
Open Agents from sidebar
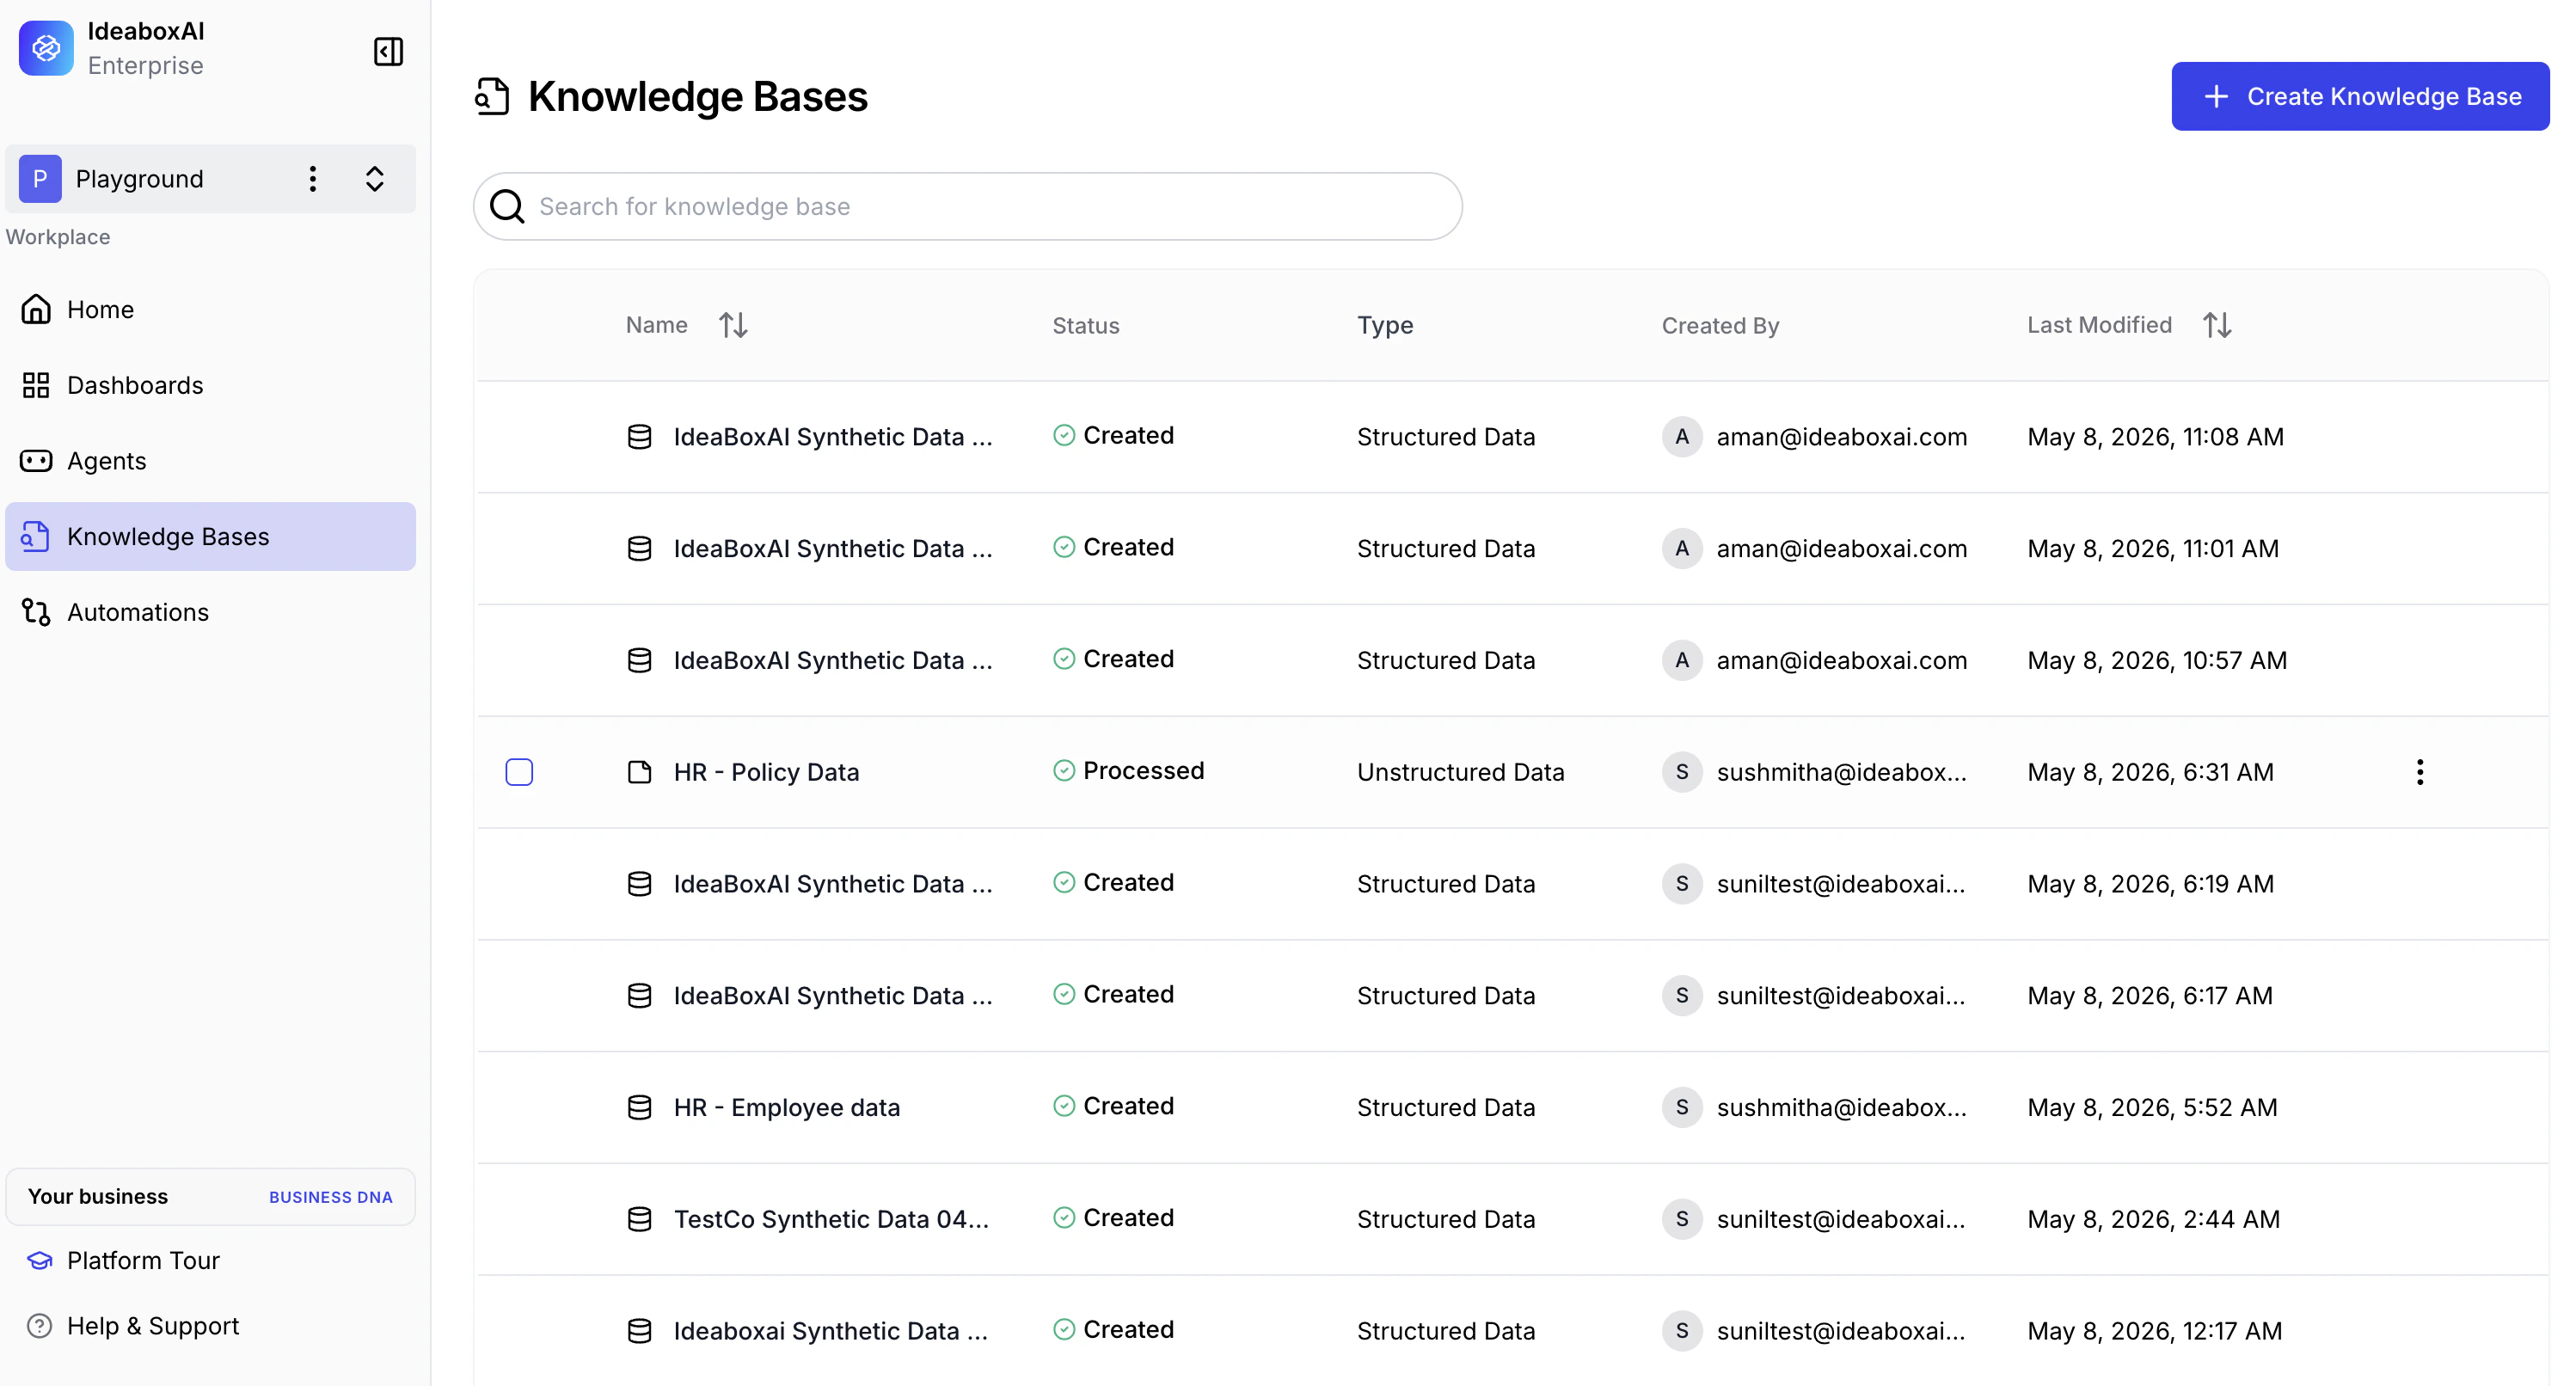pyautogui.click(x=210, y=461)
